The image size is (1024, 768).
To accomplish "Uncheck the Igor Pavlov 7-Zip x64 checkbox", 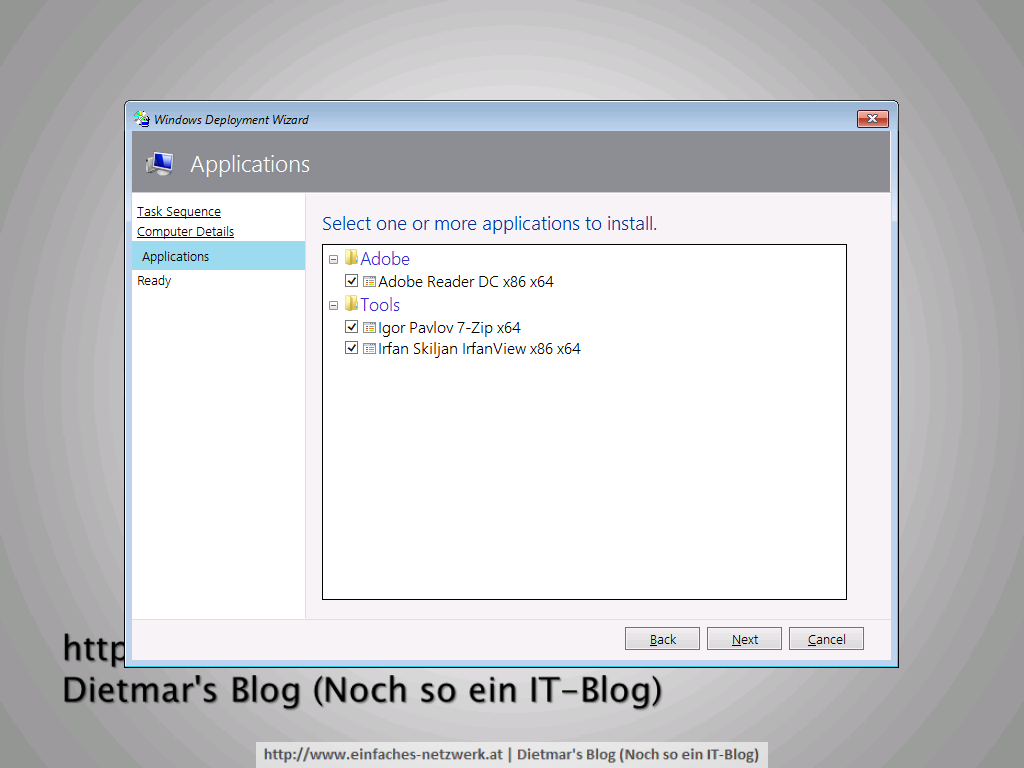I will [x=351, y=327].
